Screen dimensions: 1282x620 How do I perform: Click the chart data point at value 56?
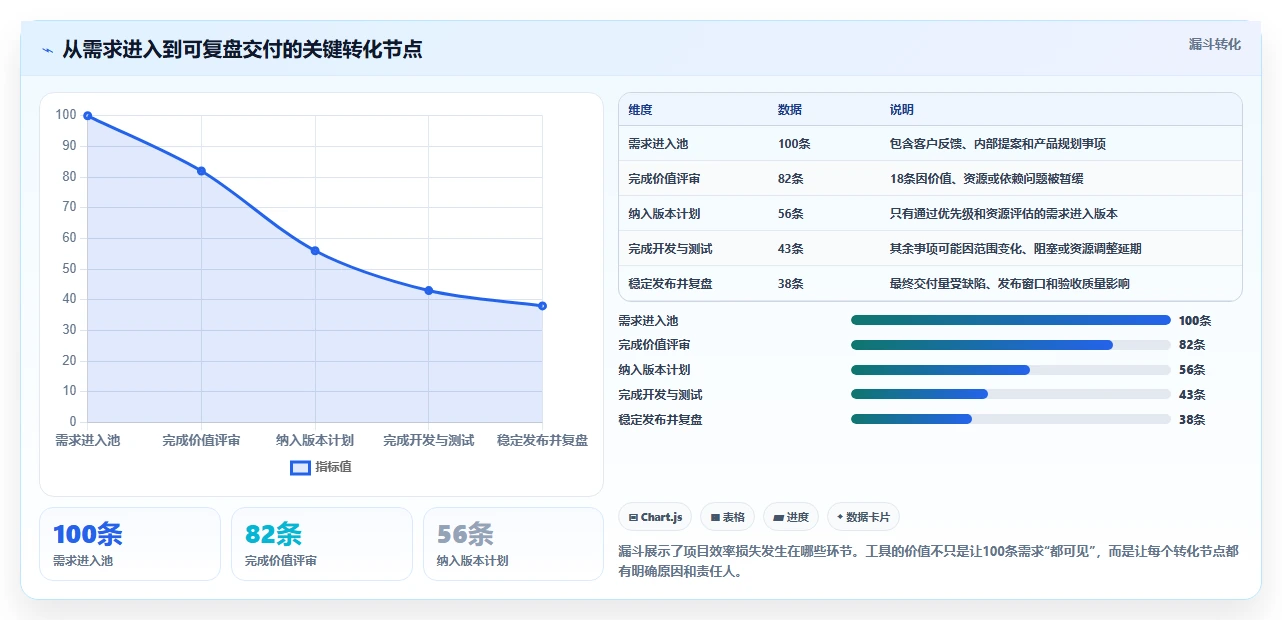[x=315, y=251]
